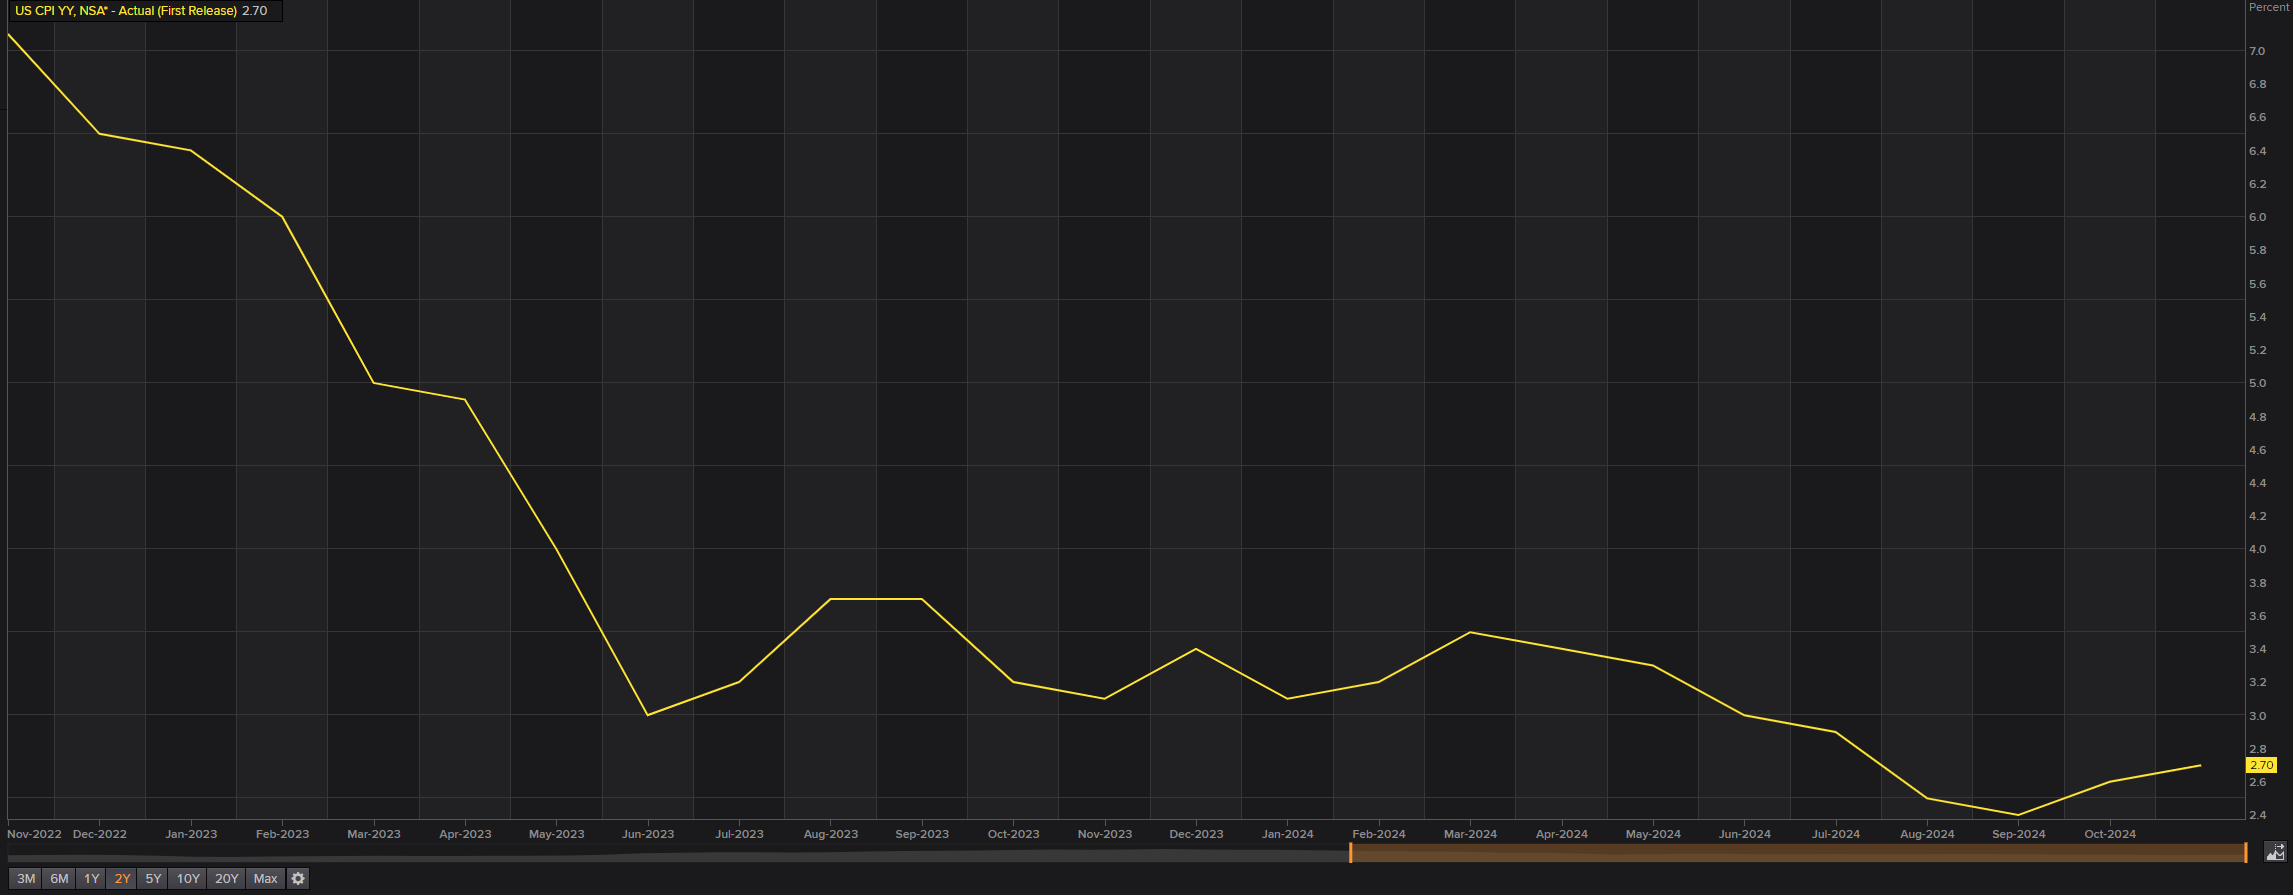
Task: Click the Sep-2024 label on date axis
Action: 2018,834
